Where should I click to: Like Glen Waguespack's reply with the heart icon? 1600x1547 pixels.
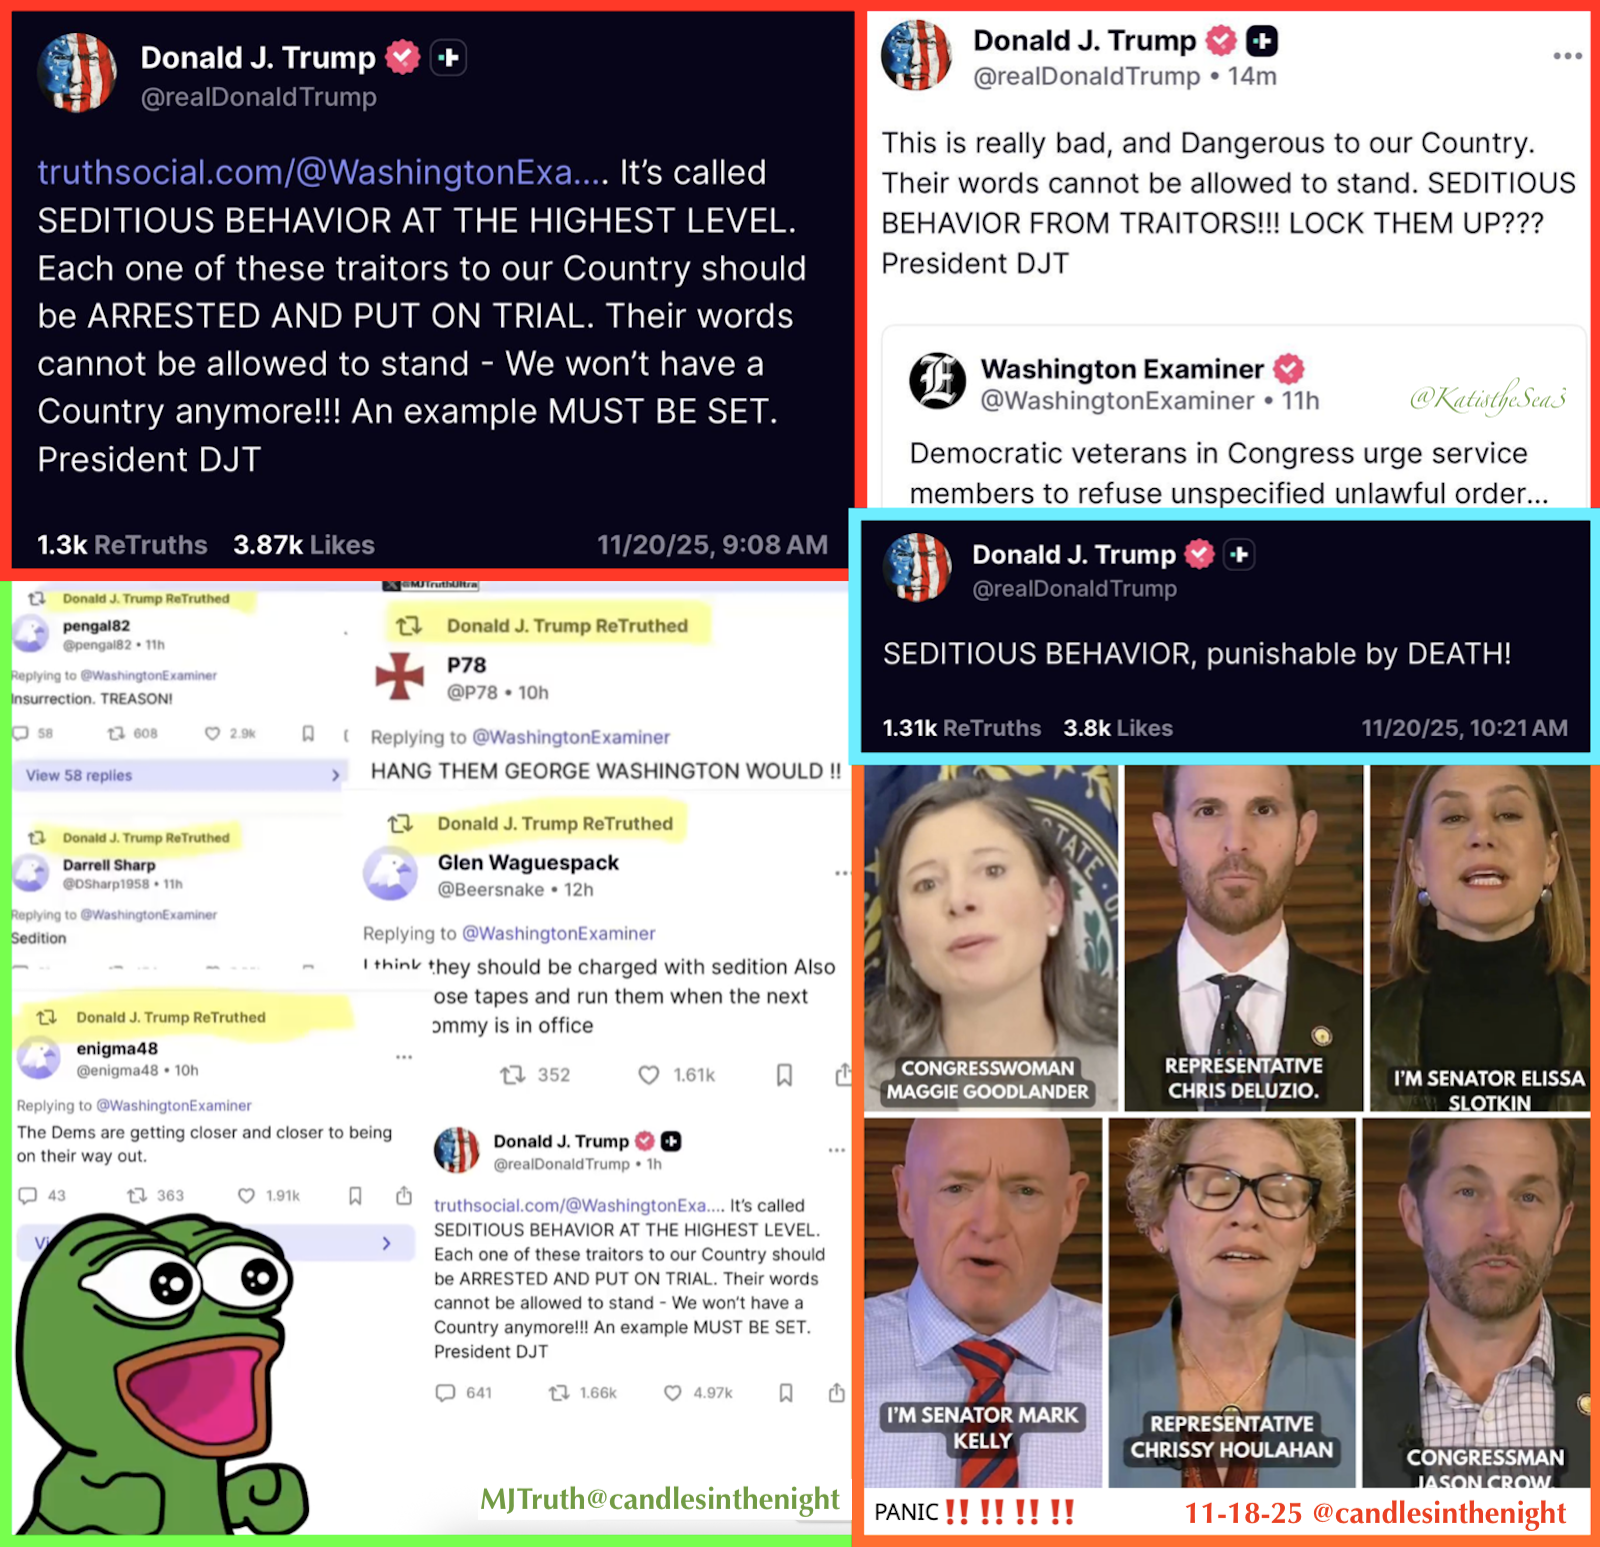point(649,1075)
